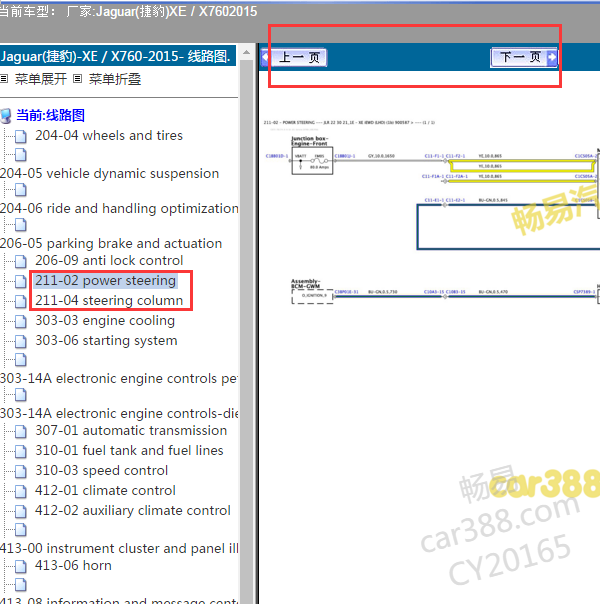Click the 菜单展开 list icon
600x604 pixels.
(x=4, y=79)
